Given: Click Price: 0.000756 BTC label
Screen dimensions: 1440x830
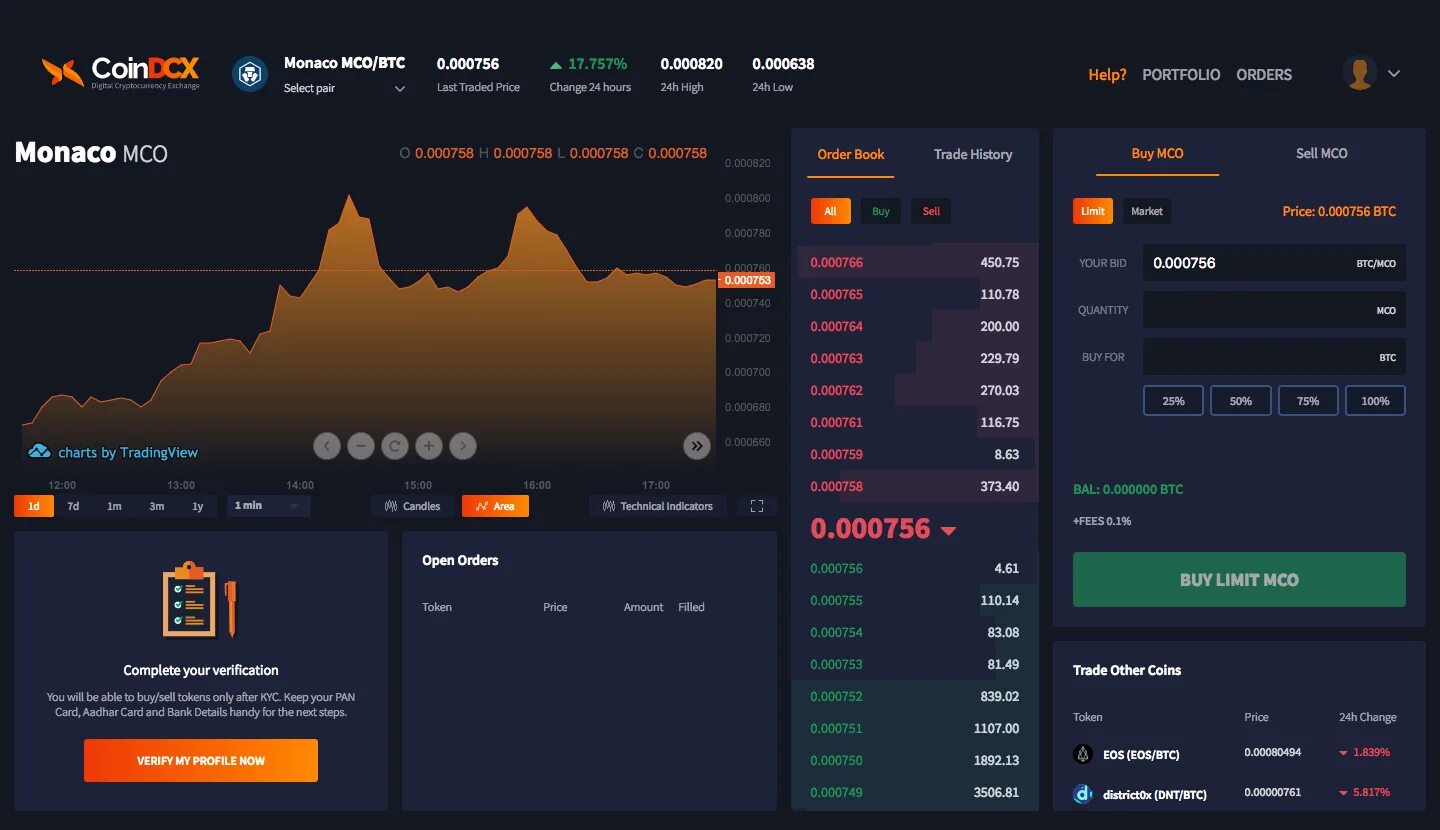Looking at the screenshot, I should point(1339,211).
